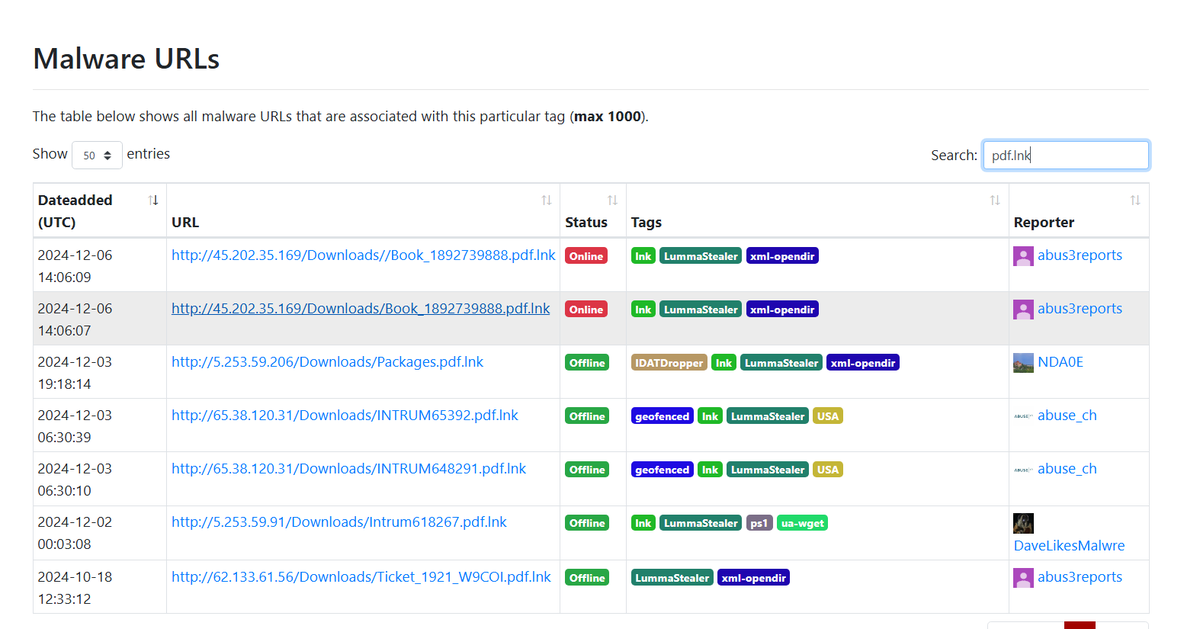Open abus3reports reporter in 14:06:09 row
The height and width of the screenshot is (629, 1200).
click(1080, 255)
